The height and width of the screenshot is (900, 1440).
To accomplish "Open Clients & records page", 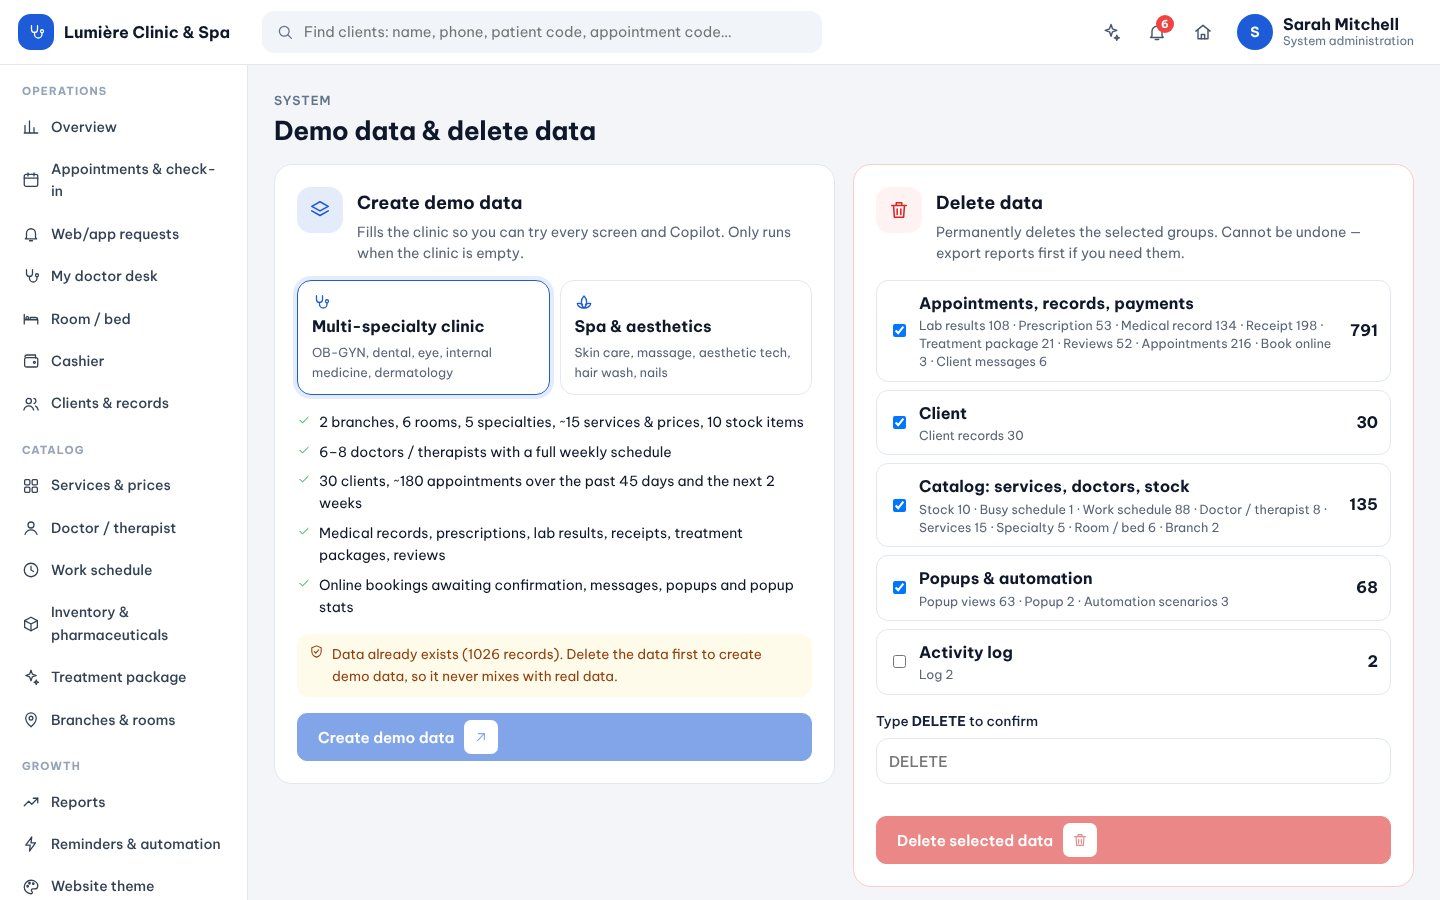I will [x=124, y=403].
